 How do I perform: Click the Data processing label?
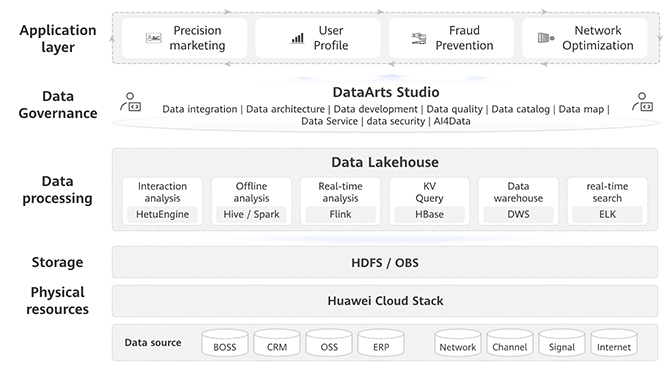(x=57, y=190)
